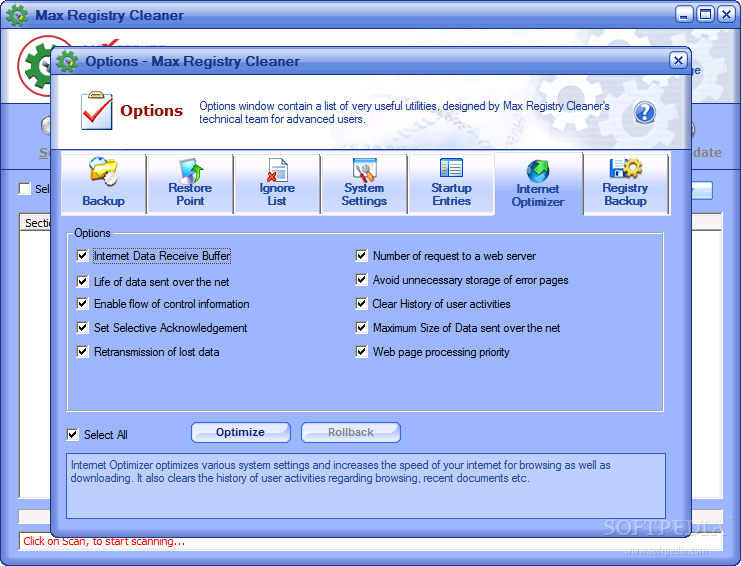The width and height of the screenshot is (741, 566).
Task: Minimize the Max Registry Cleaner main window
Action: point(683,15)
